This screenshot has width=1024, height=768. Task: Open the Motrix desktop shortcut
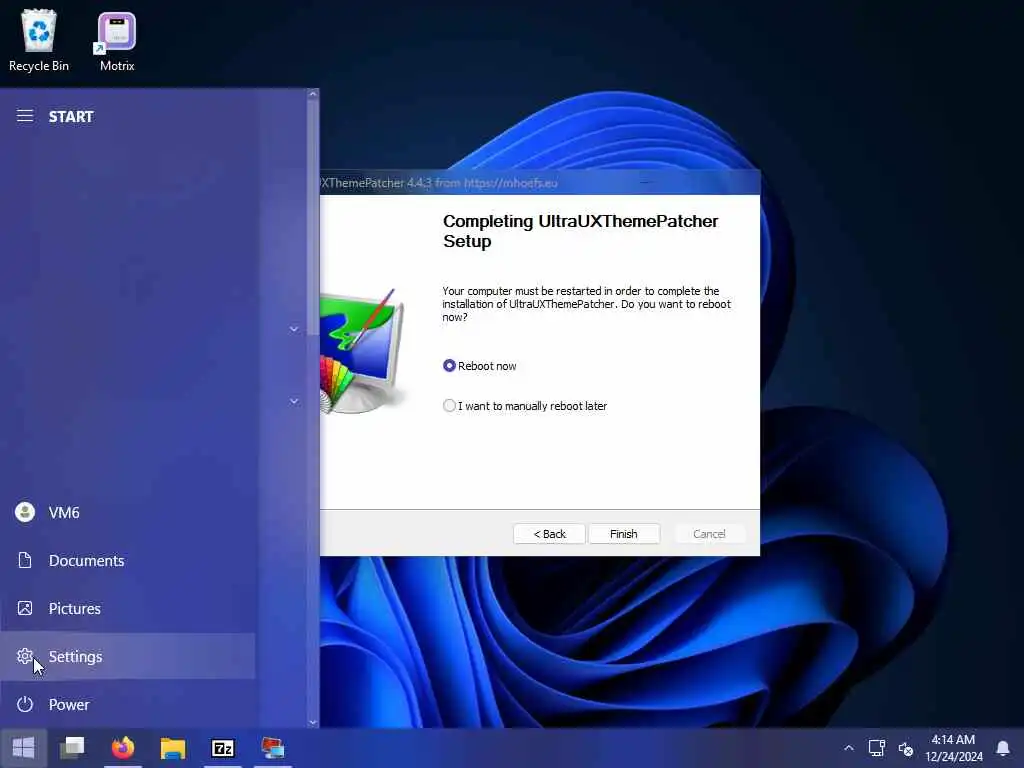(x=117, y=40)
